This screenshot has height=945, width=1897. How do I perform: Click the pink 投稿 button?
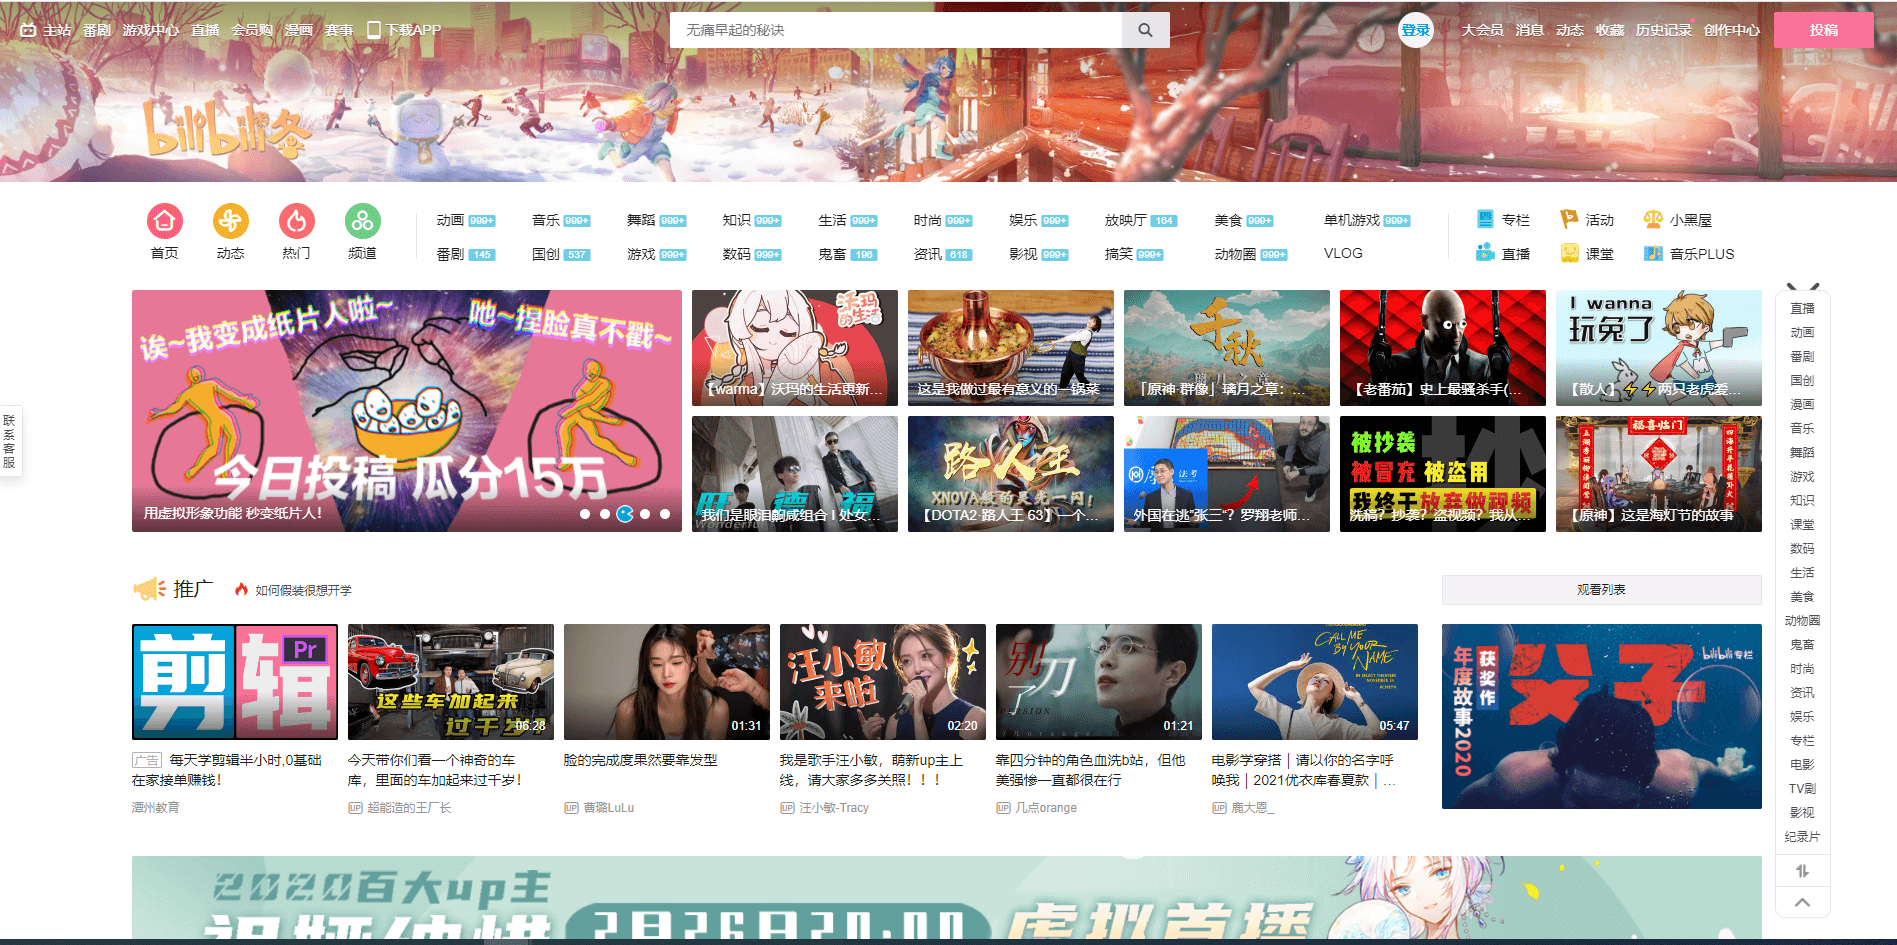click(x=1824, y=30)
